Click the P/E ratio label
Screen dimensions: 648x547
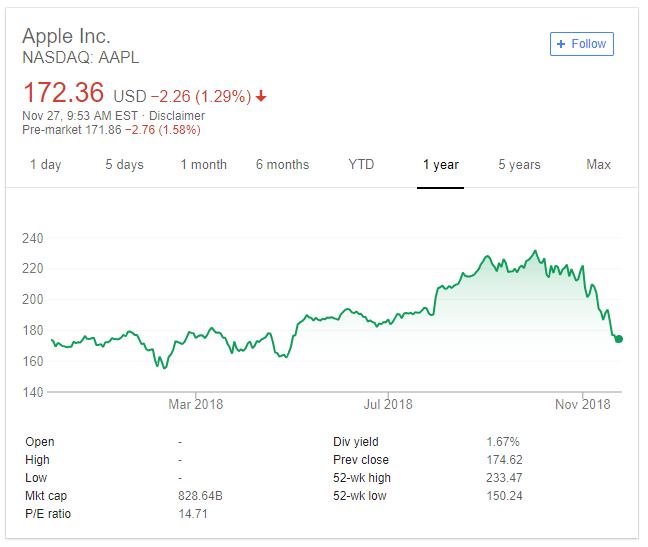pyautogui.click(x=48, y=514)
